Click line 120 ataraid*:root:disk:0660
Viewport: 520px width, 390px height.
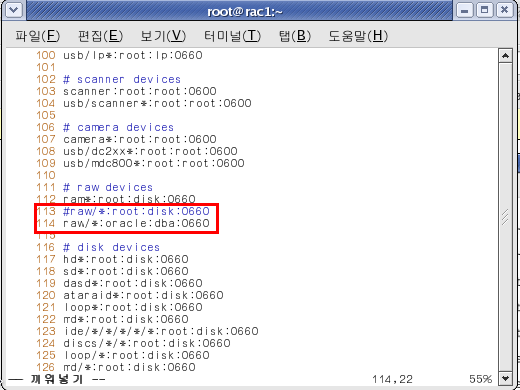(x=143, y=295)
